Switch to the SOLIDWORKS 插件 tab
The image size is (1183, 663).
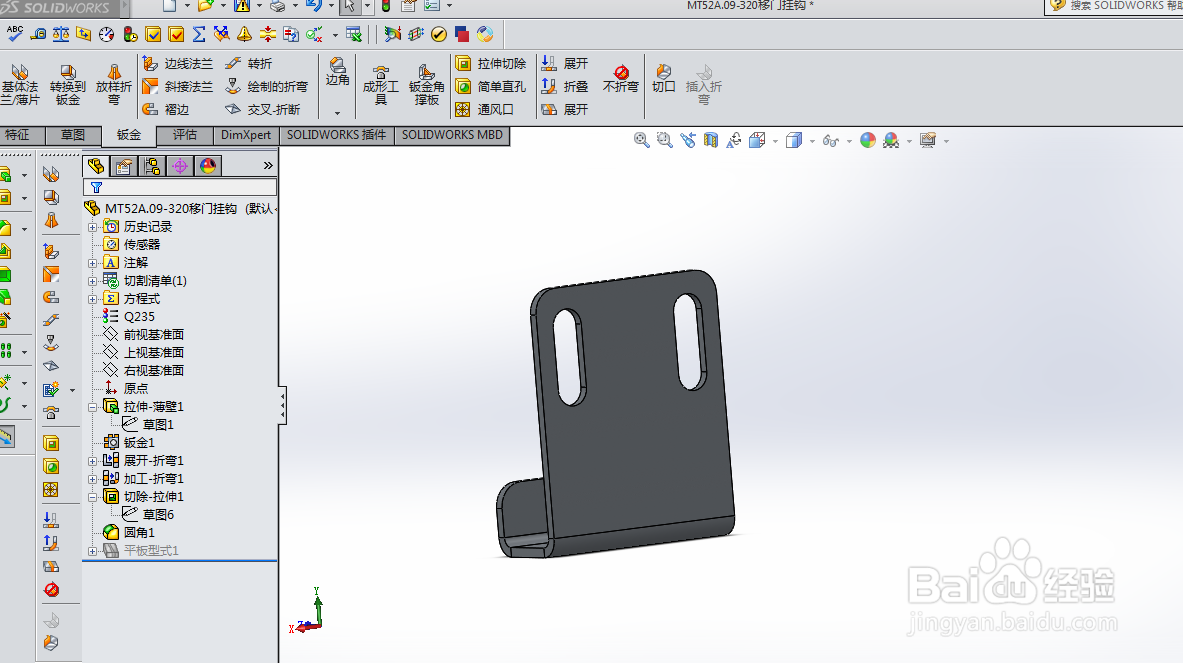point(336,135)
